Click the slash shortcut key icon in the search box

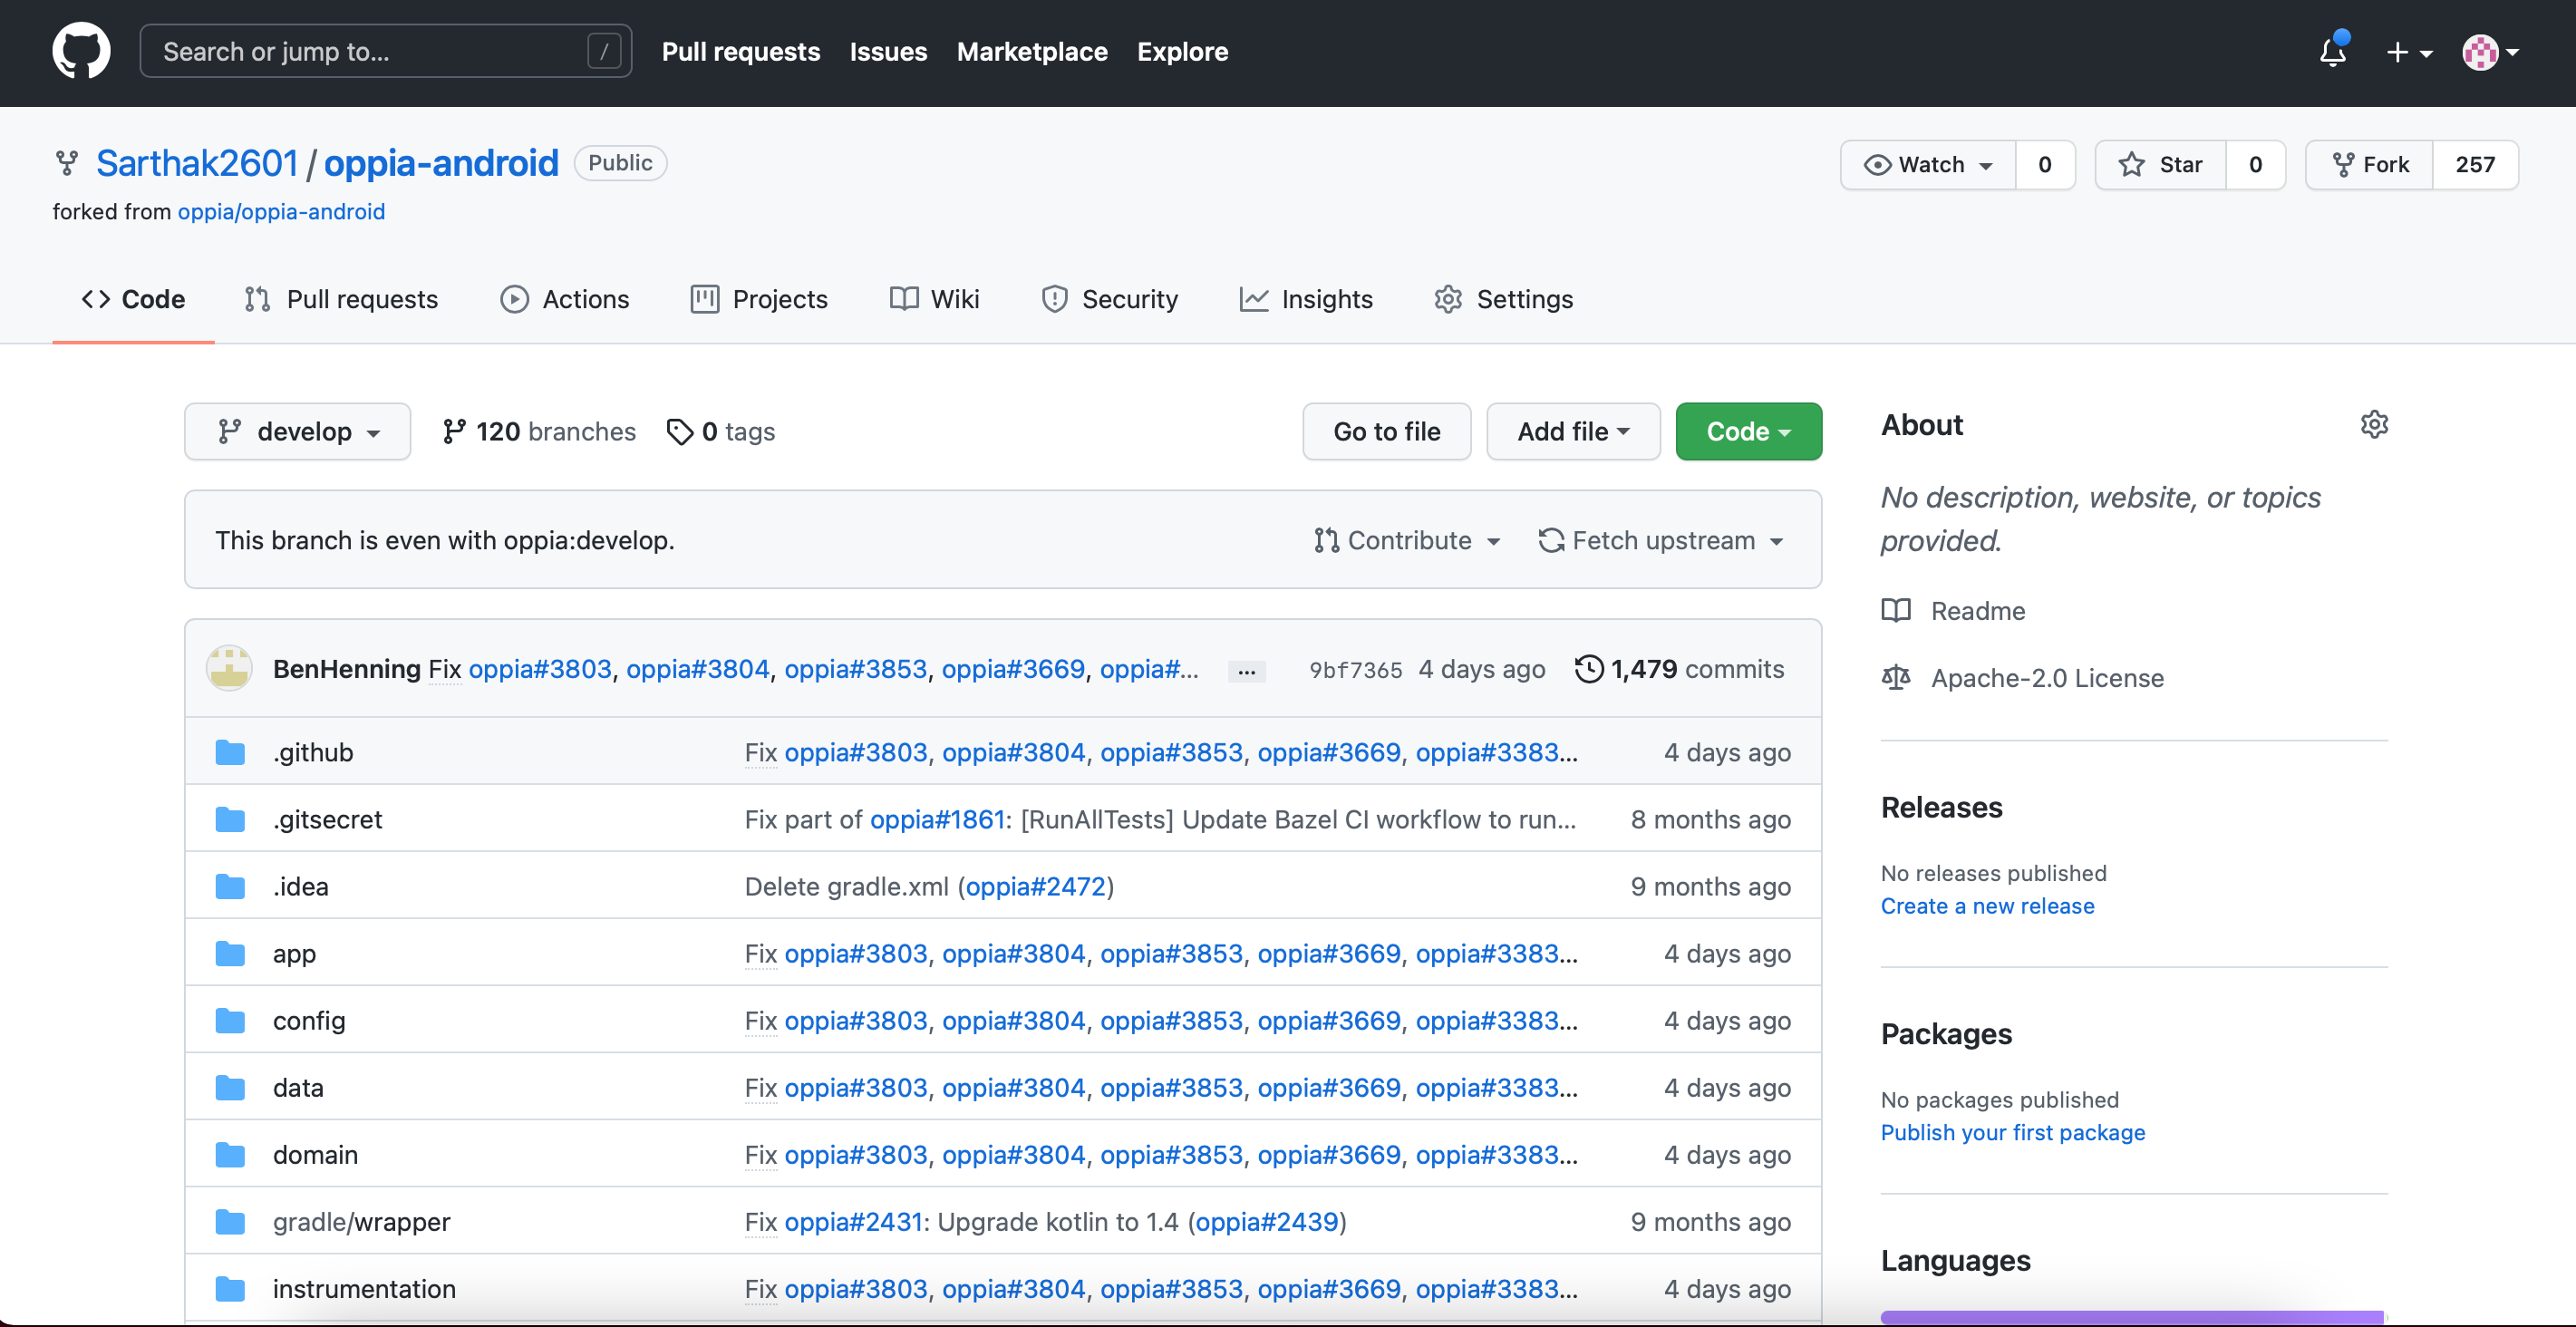click(604, 51)
